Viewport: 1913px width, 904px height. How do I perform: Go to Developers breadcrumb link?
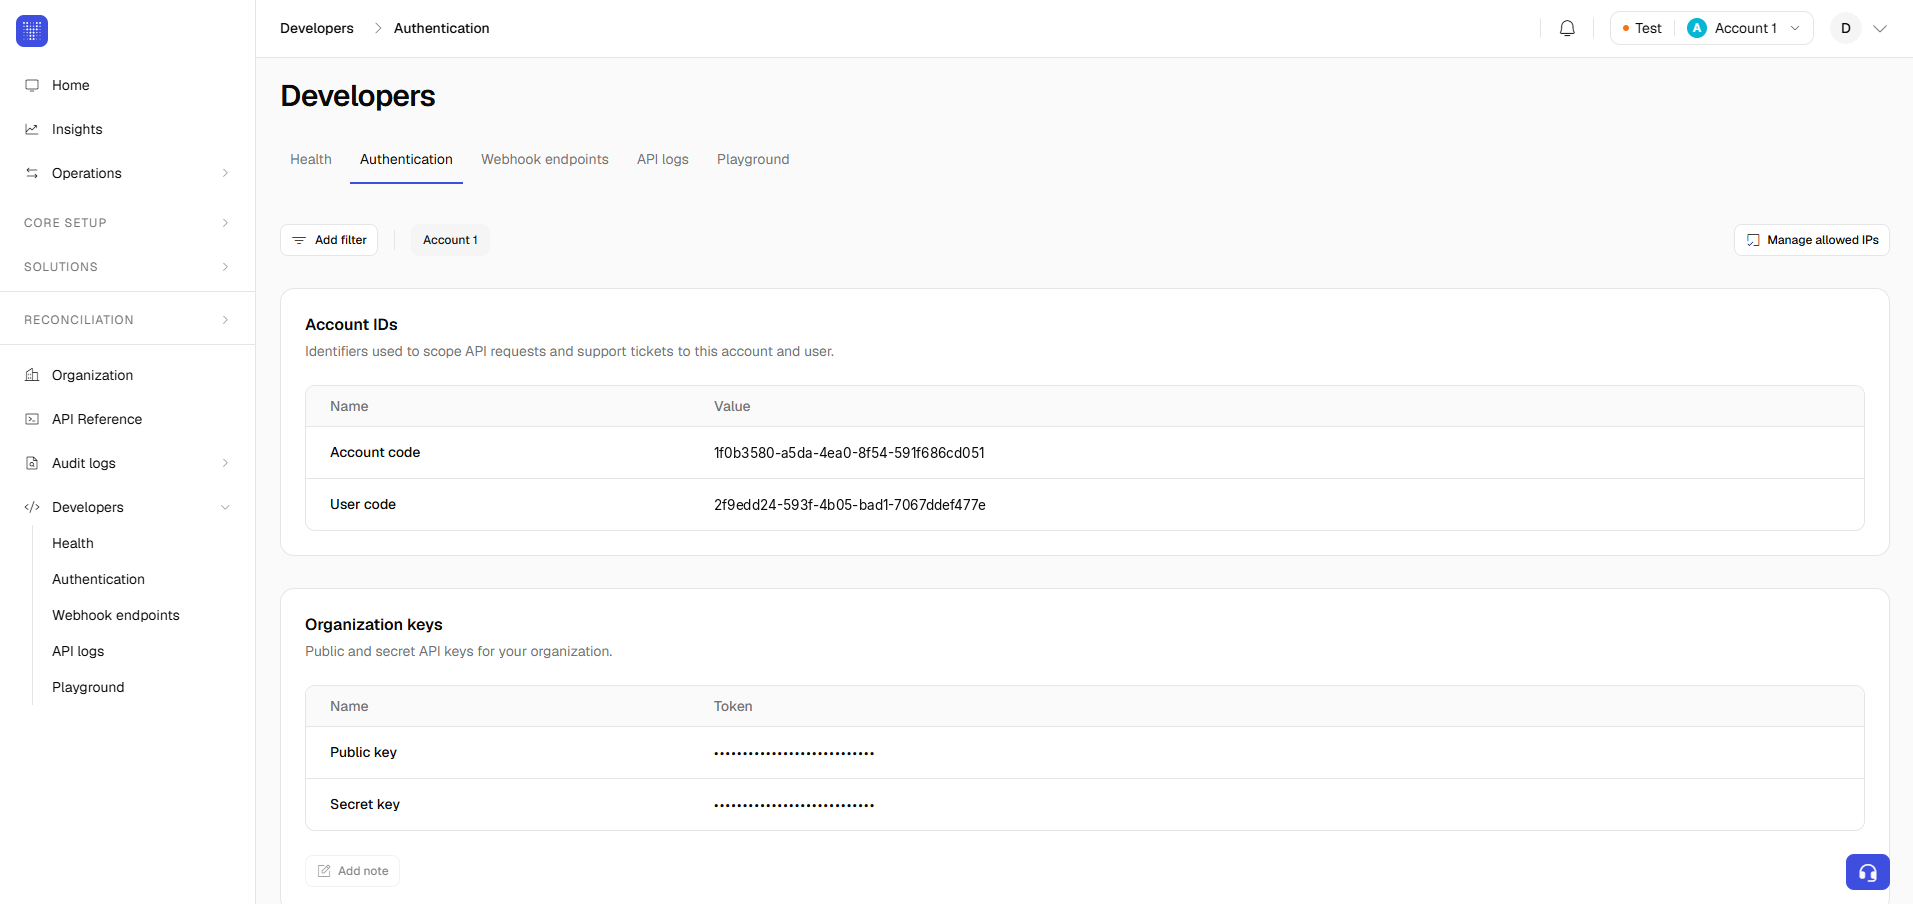(x=317, y=28)
